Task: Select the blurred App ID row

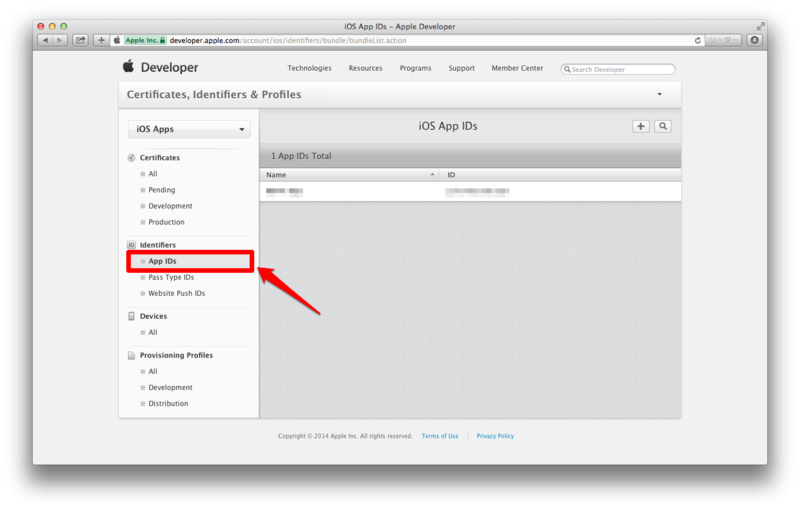Action: (x=470, y=192)
